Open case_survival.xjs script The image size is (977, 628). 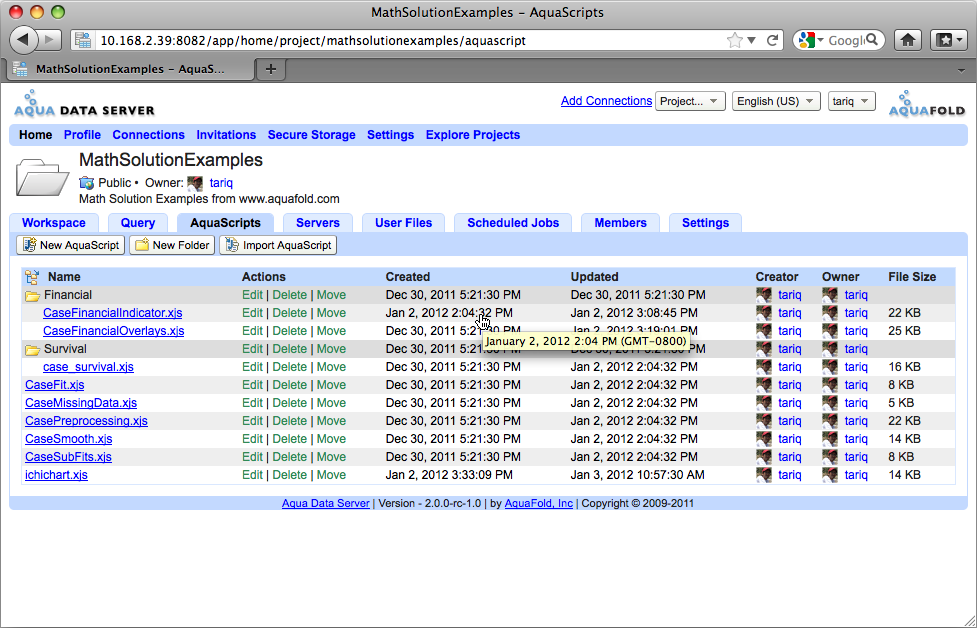click(88, 368)
